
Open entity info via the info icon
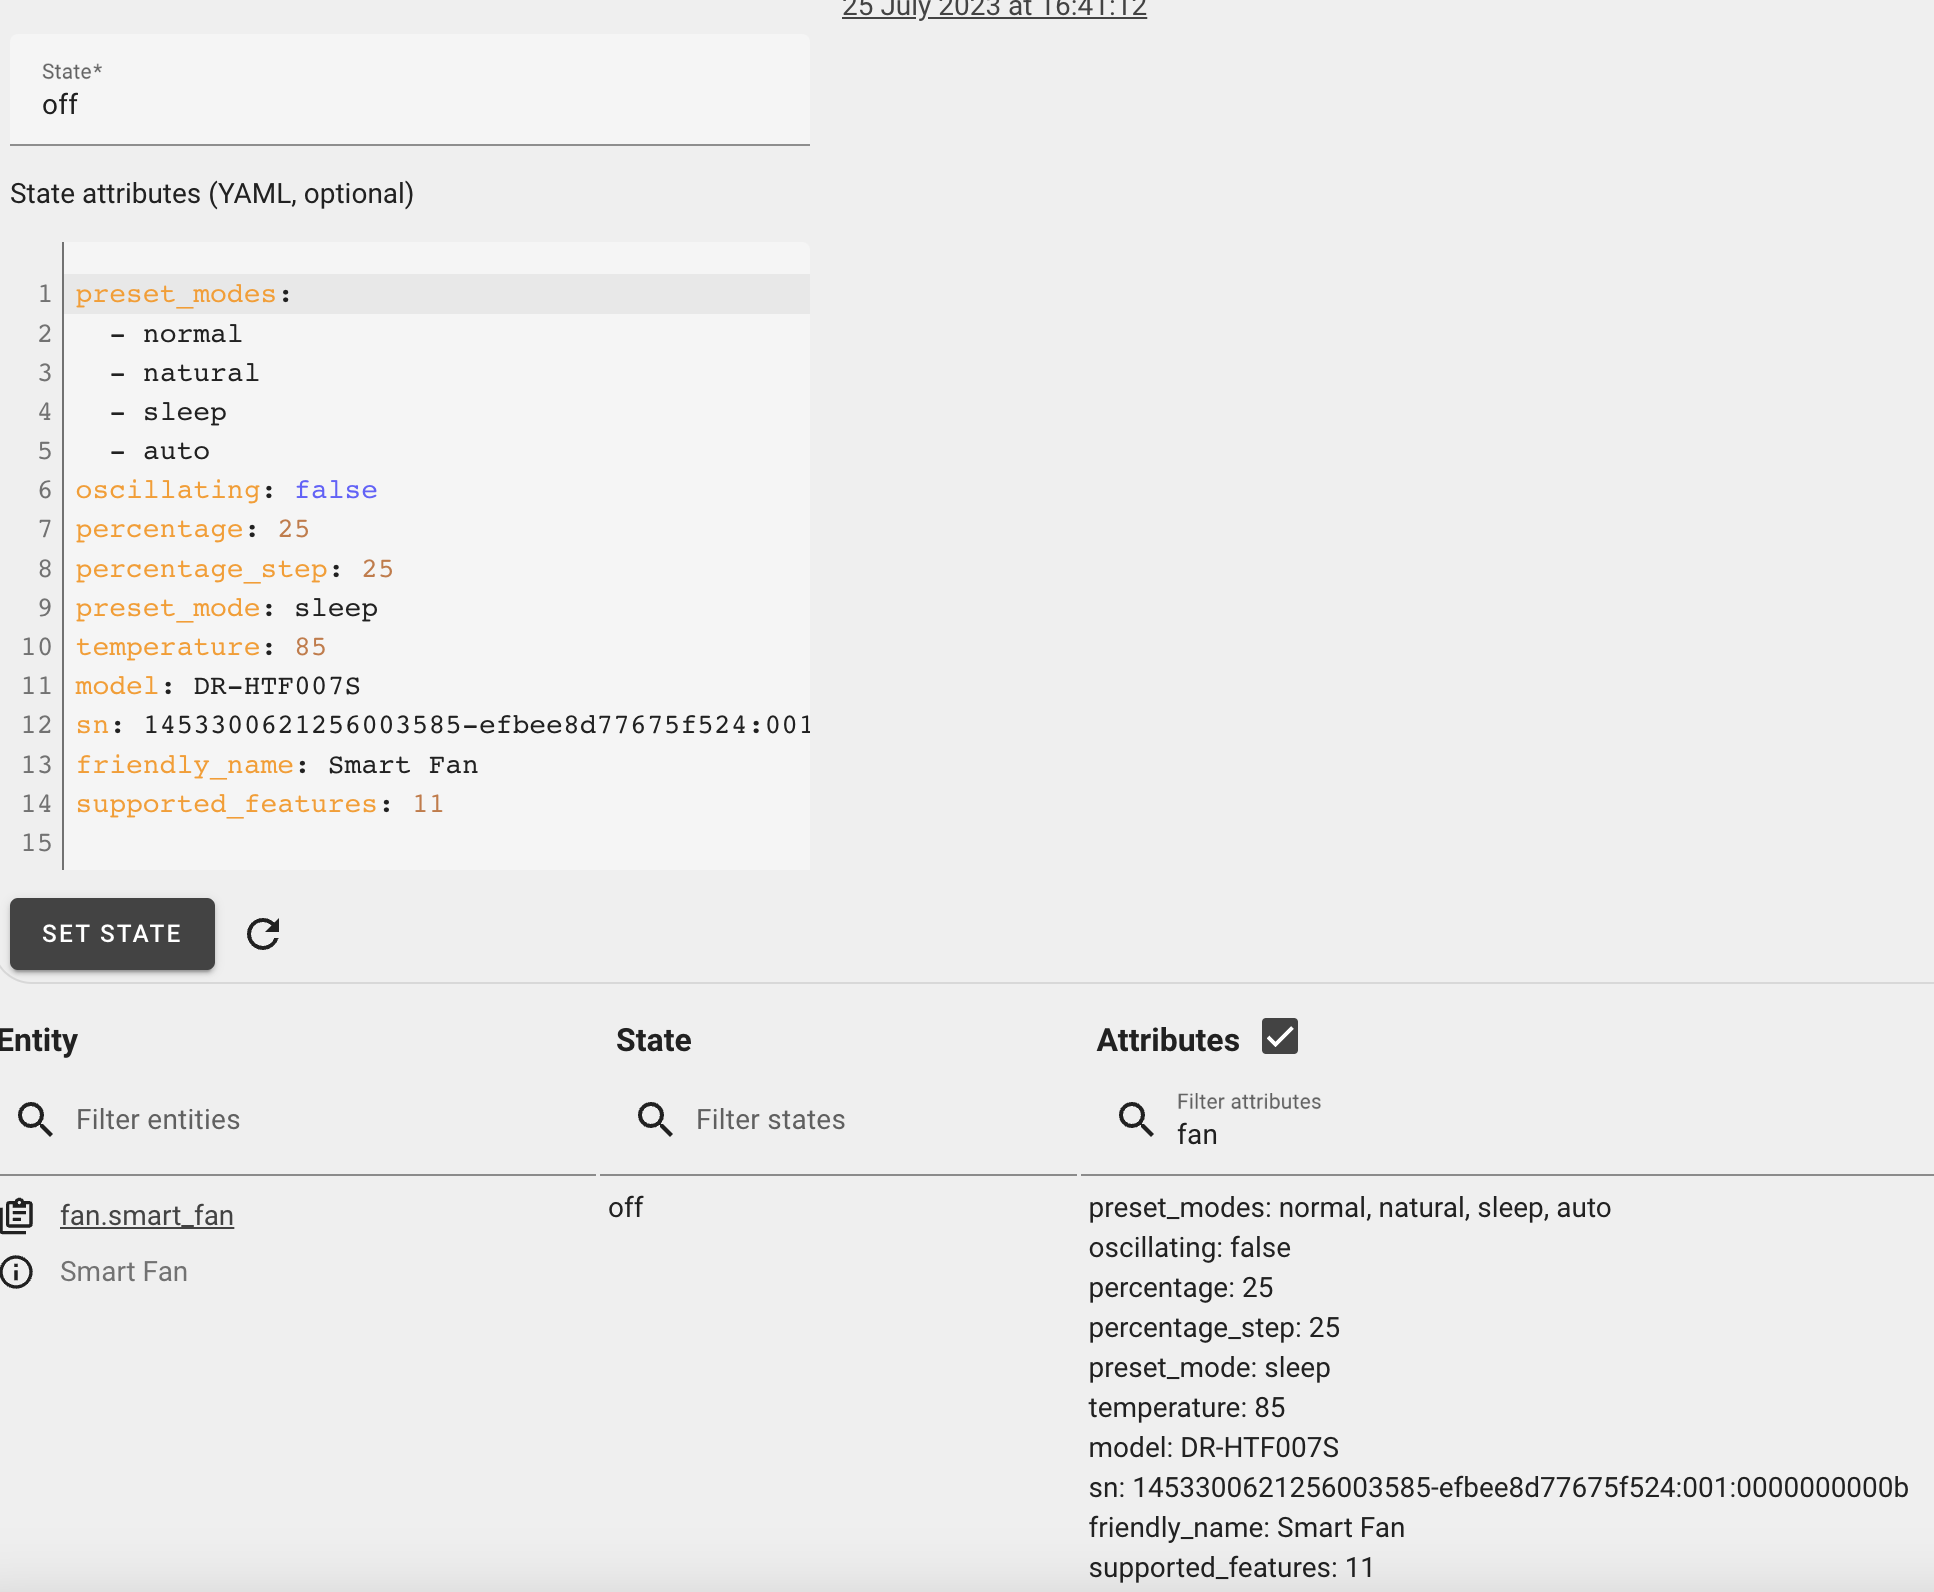(x=17, y=1272)
